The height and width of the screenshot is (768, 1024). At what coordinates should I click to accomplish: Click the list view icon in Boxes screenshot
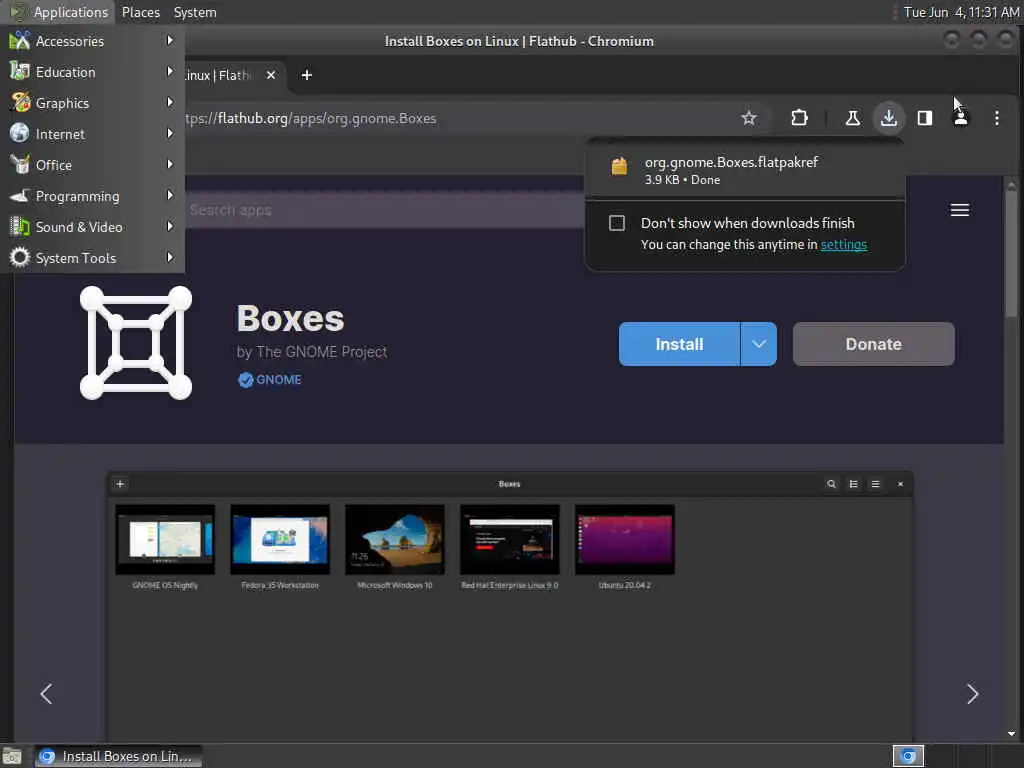pyautogui.click(x=854, y=484)
